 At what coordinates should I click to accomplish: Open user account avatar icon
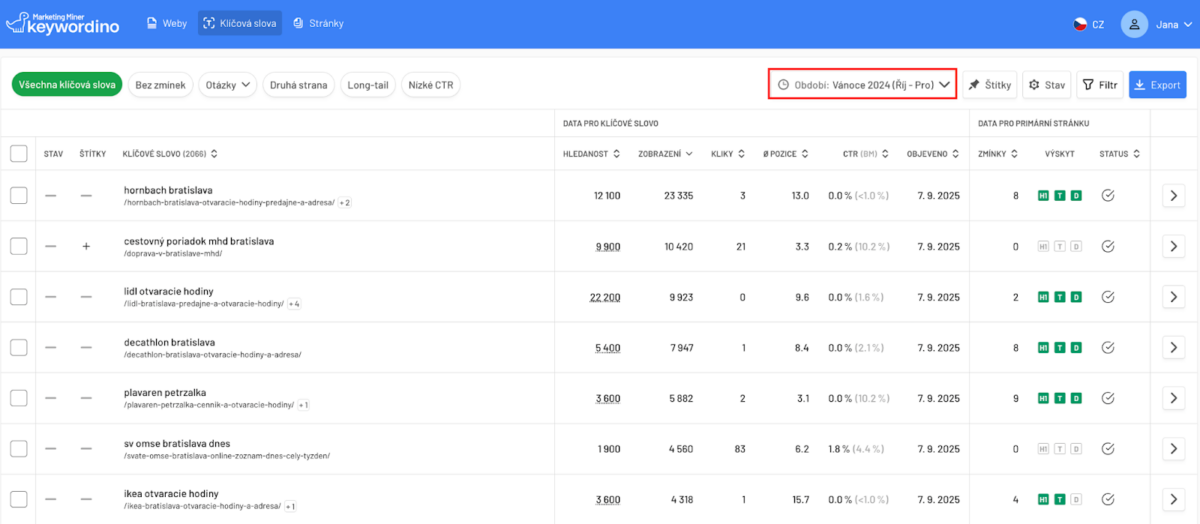pyautogui.click(x=1134, y=24)
